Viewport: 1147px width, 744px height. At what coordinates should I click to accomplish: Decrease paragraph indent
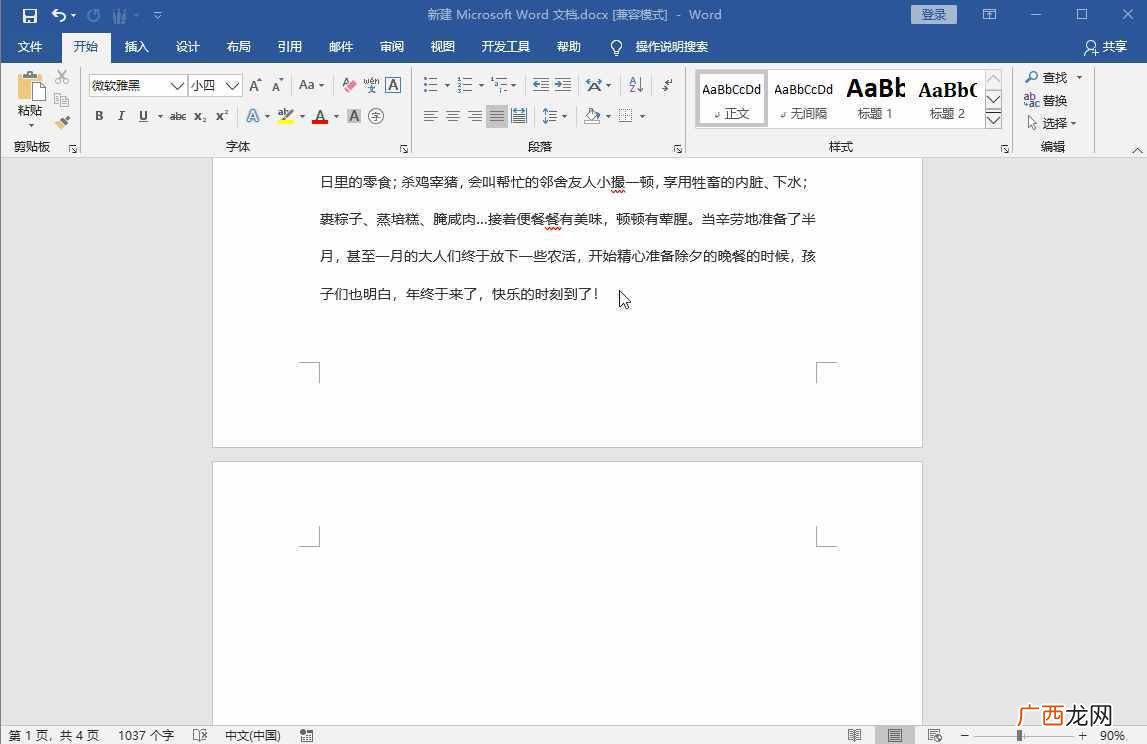point(541,85)
